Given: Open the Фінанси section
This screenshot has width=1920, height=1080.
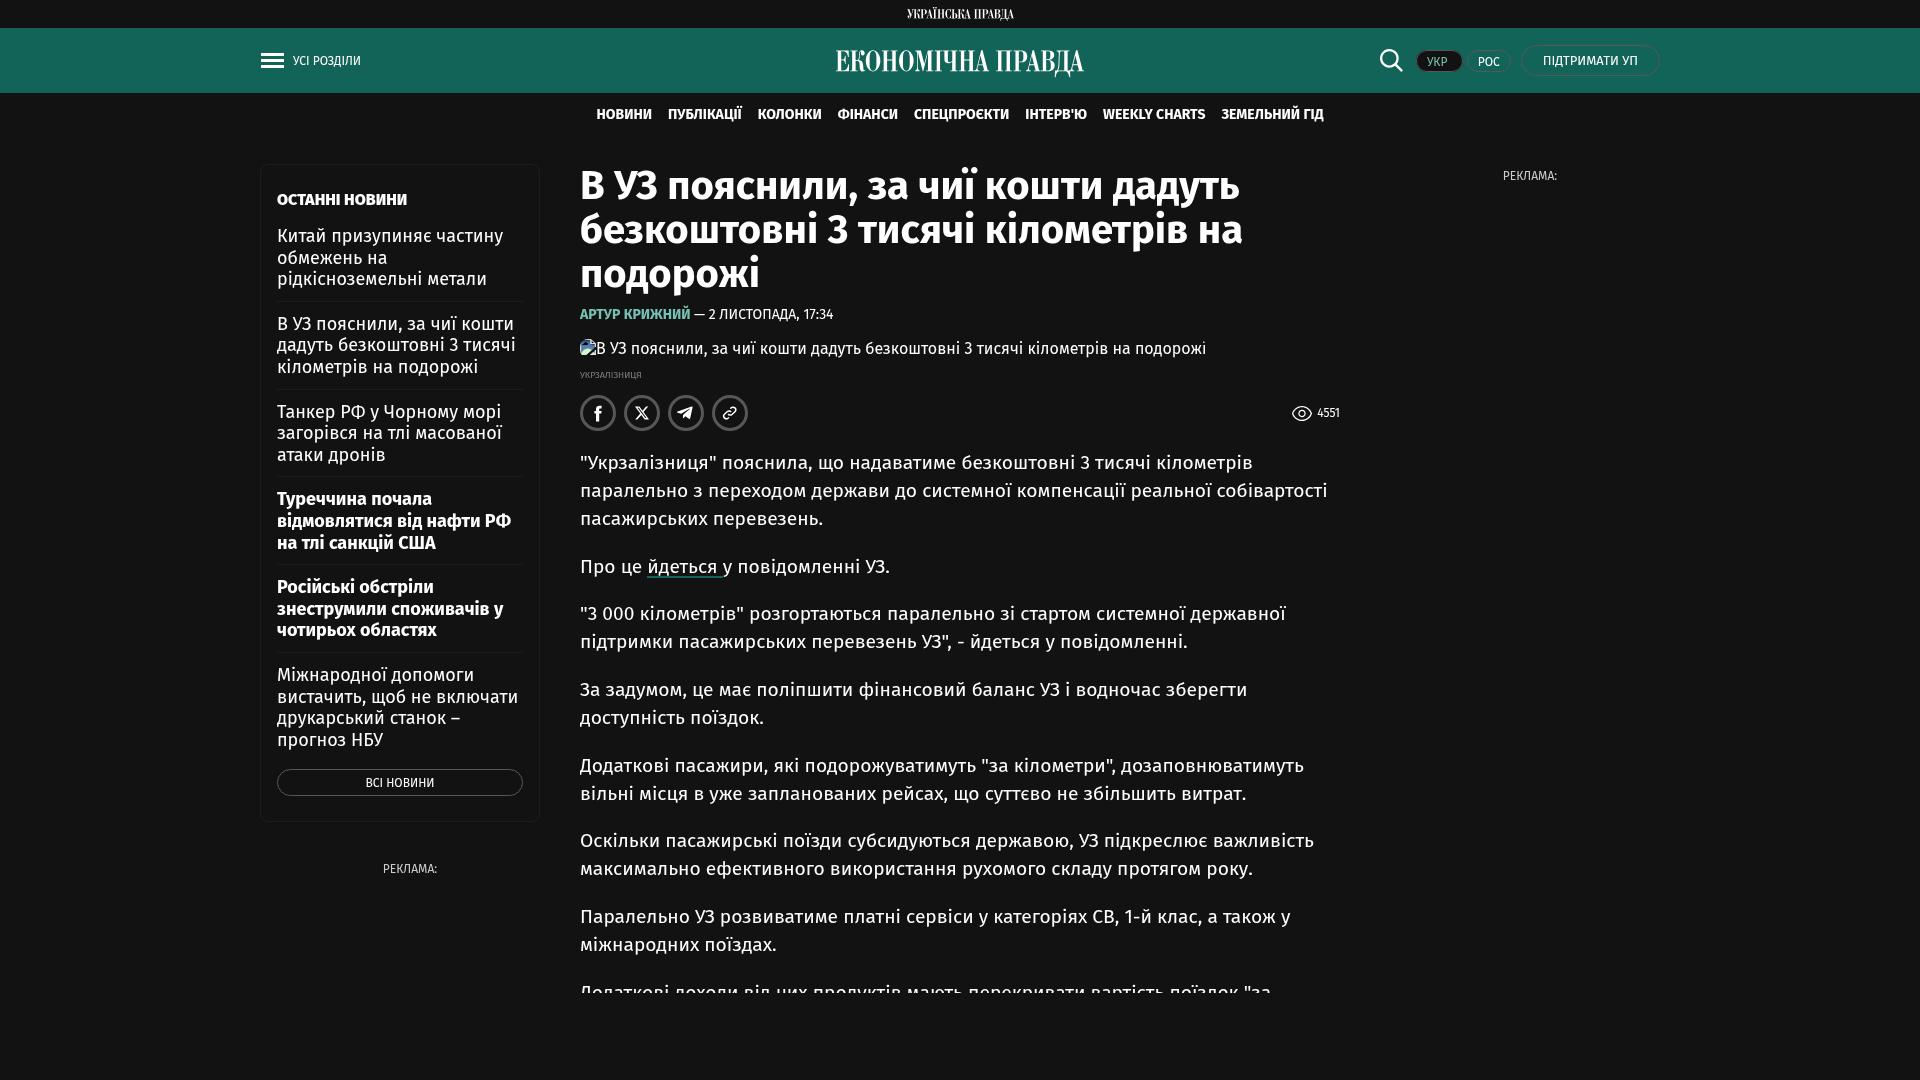Looking at the screenshot, I should [867, 115].
